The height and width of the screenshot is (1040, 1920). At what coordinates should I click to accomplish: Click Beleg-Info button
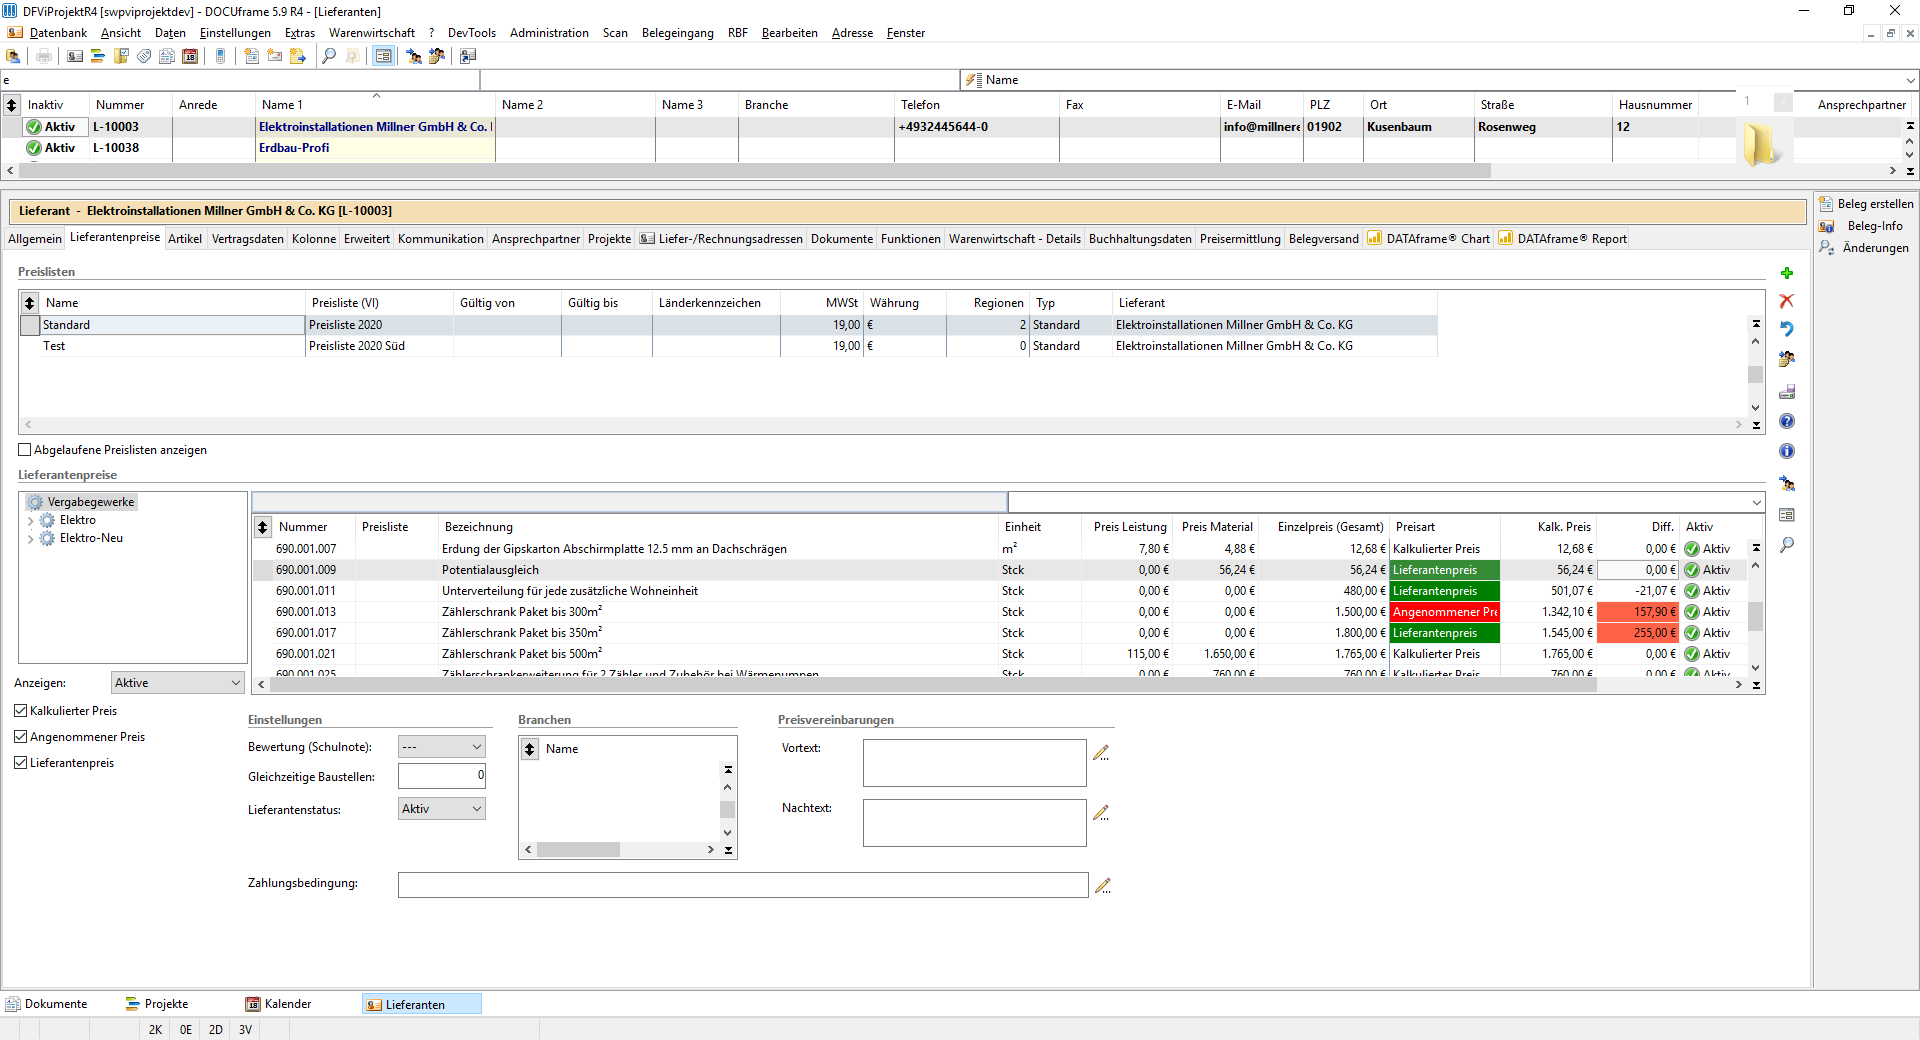(x=1862, y=226)
